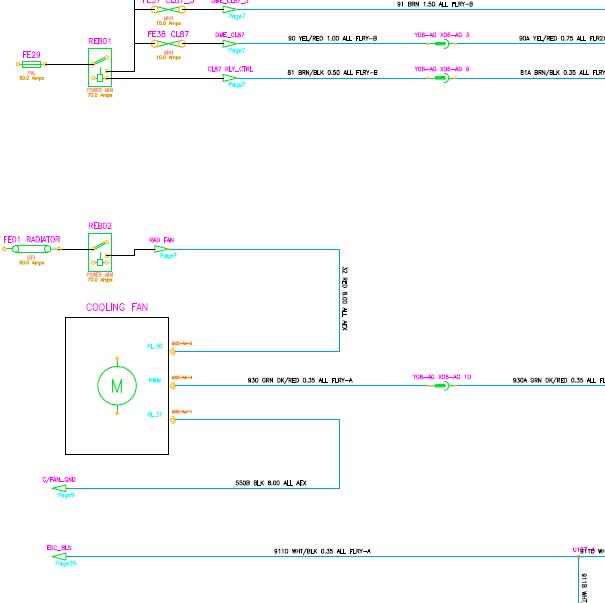The width and height of the screenshot is (605, 603).
Task: Select inline connector symbol on wire 81
Action: pos(441,78)
